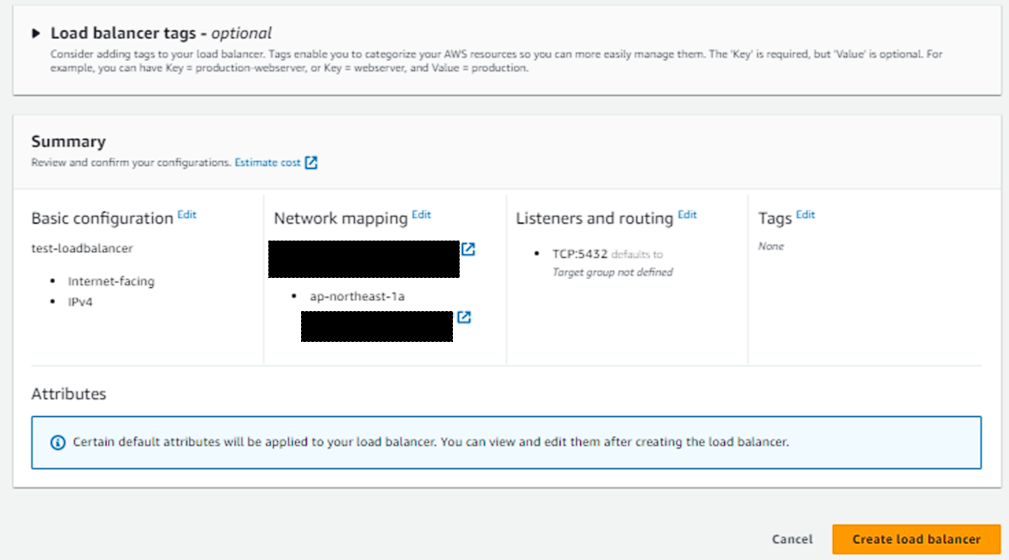Click the ap-northeast-1a availability zone entry
The width and height of the screenshot is (1009, 560).
pyautogui.click(x=357, y=296)
